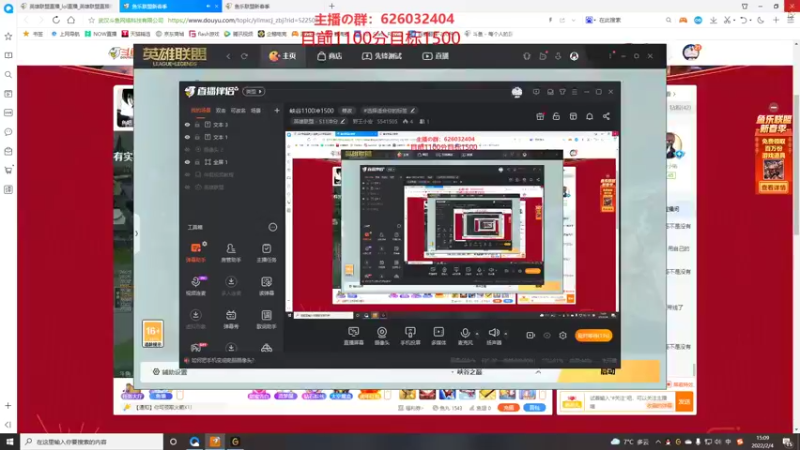Expand the 峡谷之巅 server selector in the League client
The image size is (800, 450).
click(538, 372)
